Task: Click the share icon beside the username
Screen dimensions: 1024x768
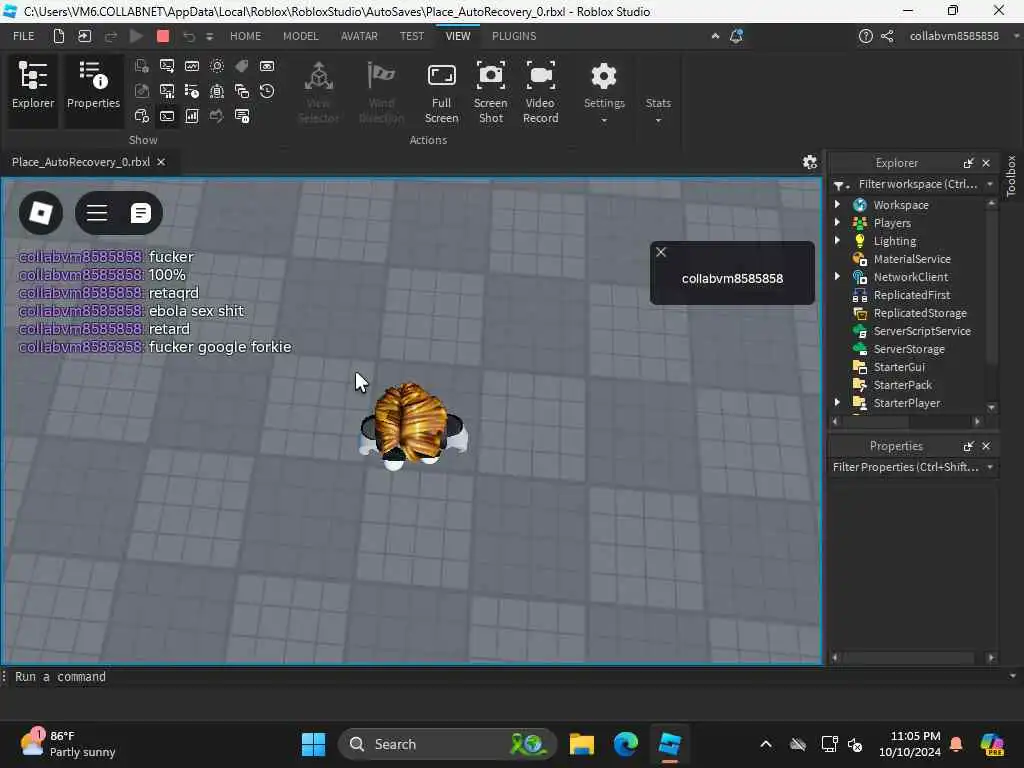Action: [x=887, y=36]
